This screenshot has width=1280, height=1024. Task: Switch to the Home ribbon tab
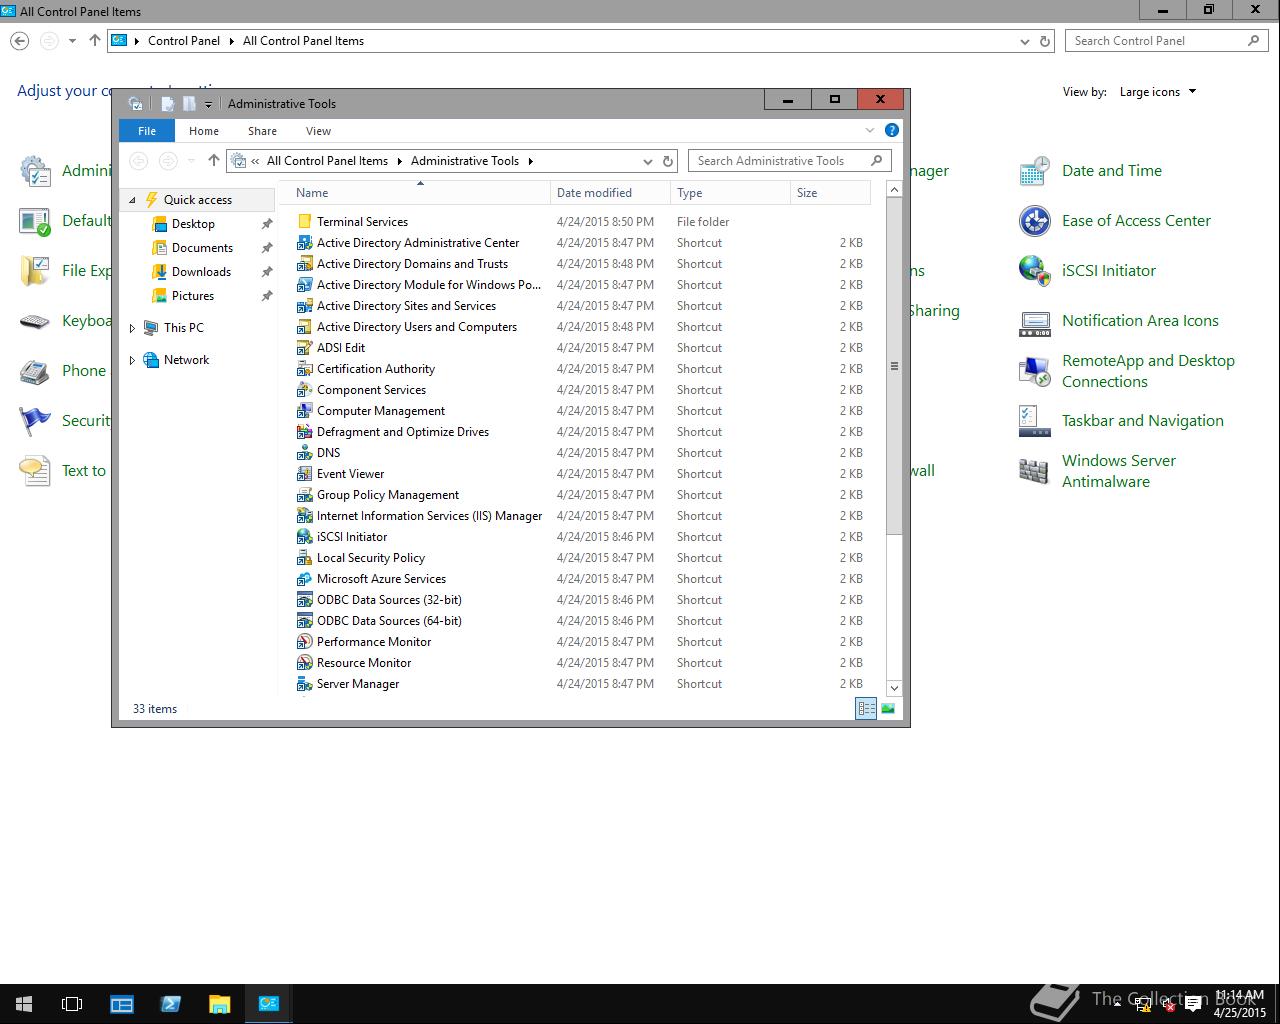204,131
